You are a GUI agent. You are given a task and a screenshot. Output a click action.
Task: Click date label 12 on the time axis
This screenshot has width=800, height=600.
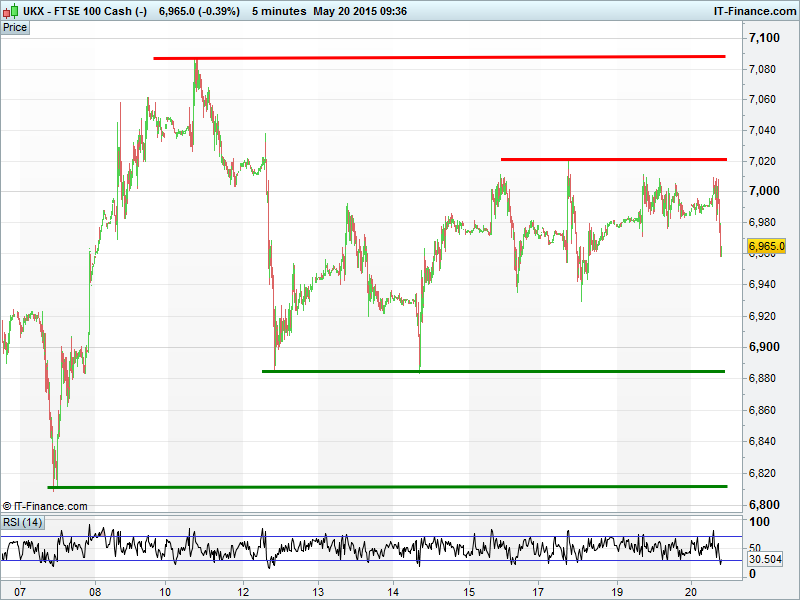[x=243, y=590]
